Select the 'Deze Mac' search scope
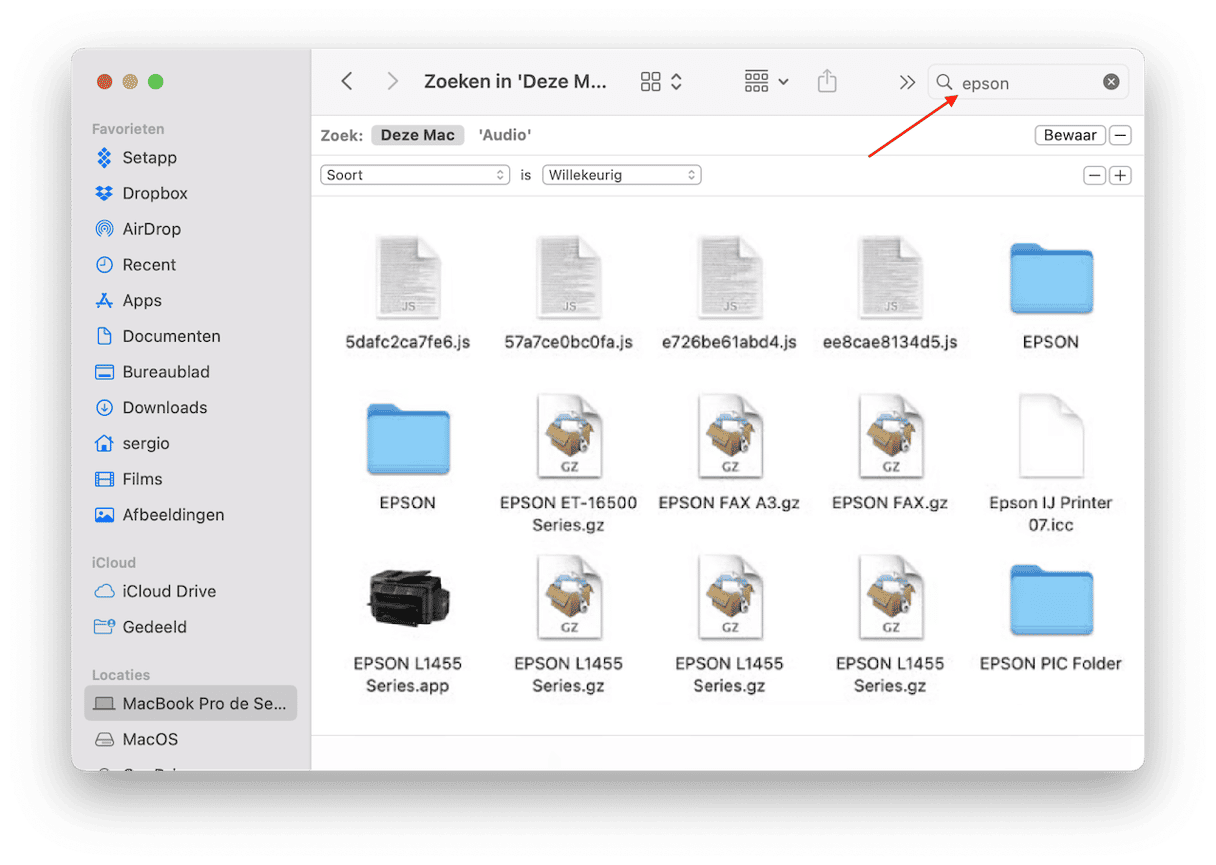Viewport: 1216px width, 865px height. [x=417, y=135]
